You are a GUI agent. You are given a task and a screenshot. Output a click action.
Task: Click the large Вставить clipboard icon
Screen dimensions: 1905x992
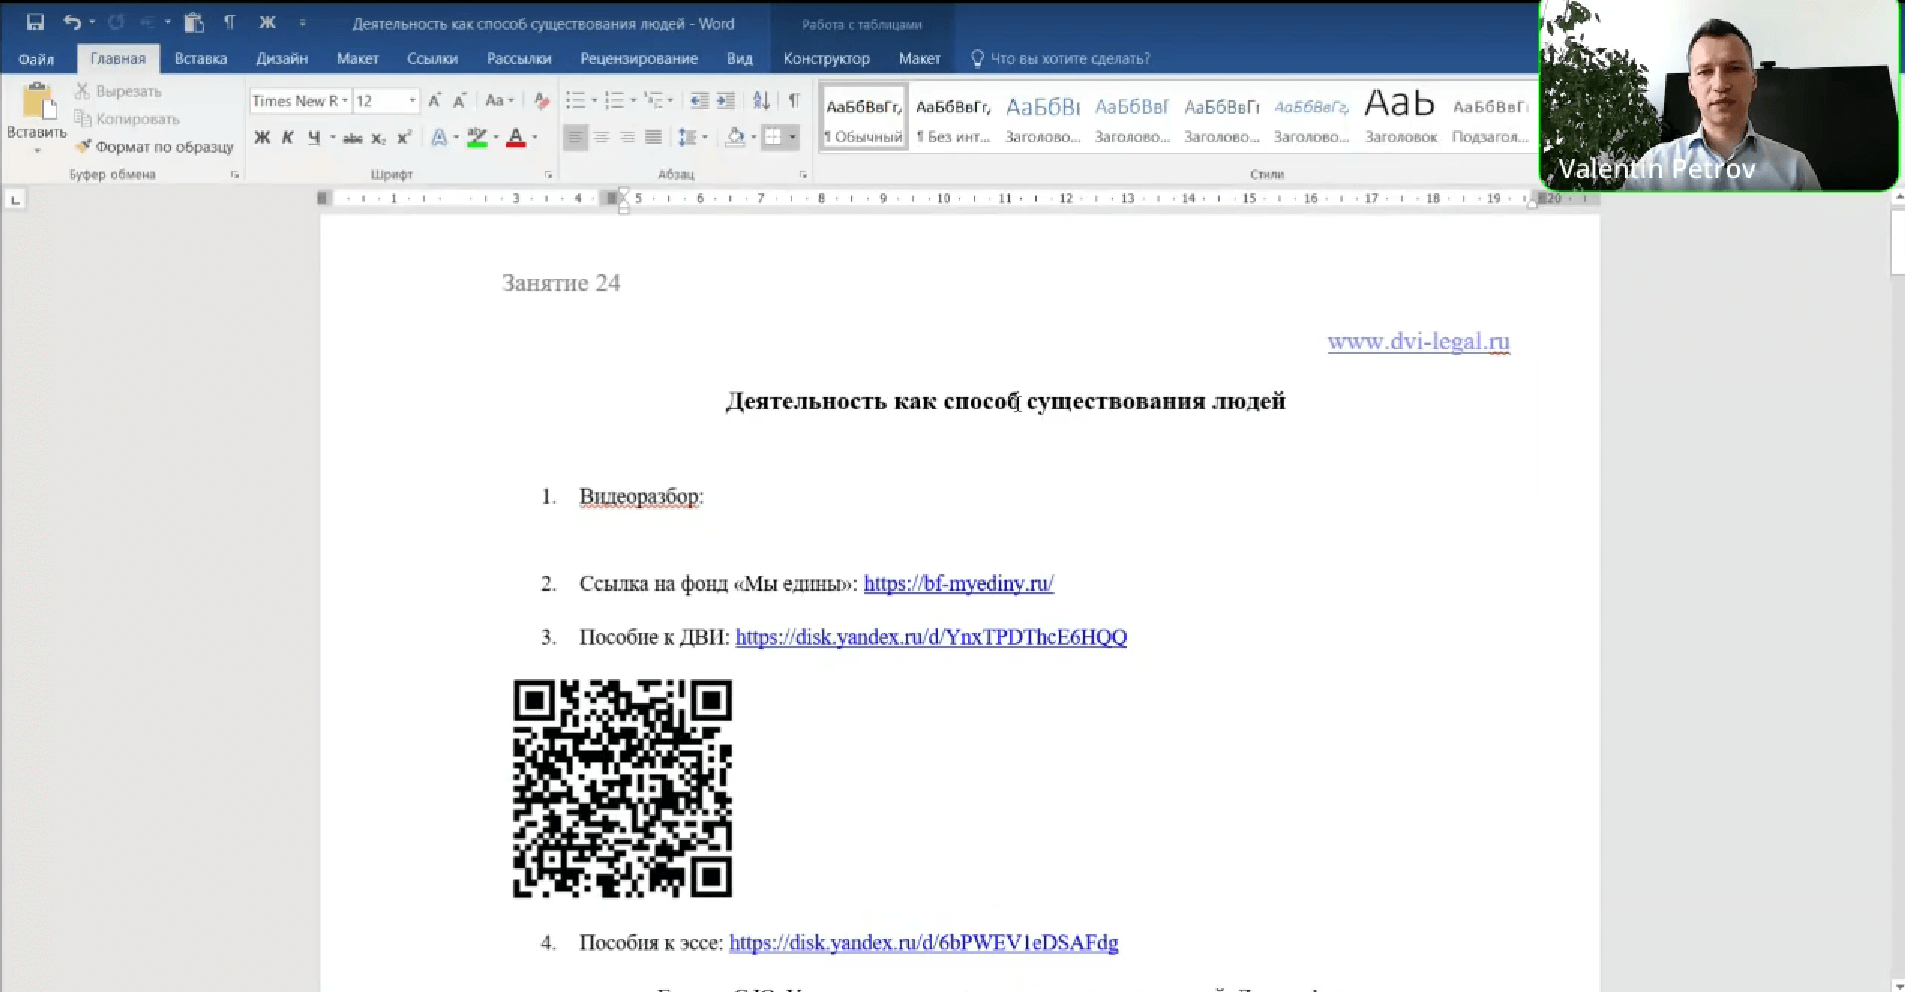click(37, 102)
